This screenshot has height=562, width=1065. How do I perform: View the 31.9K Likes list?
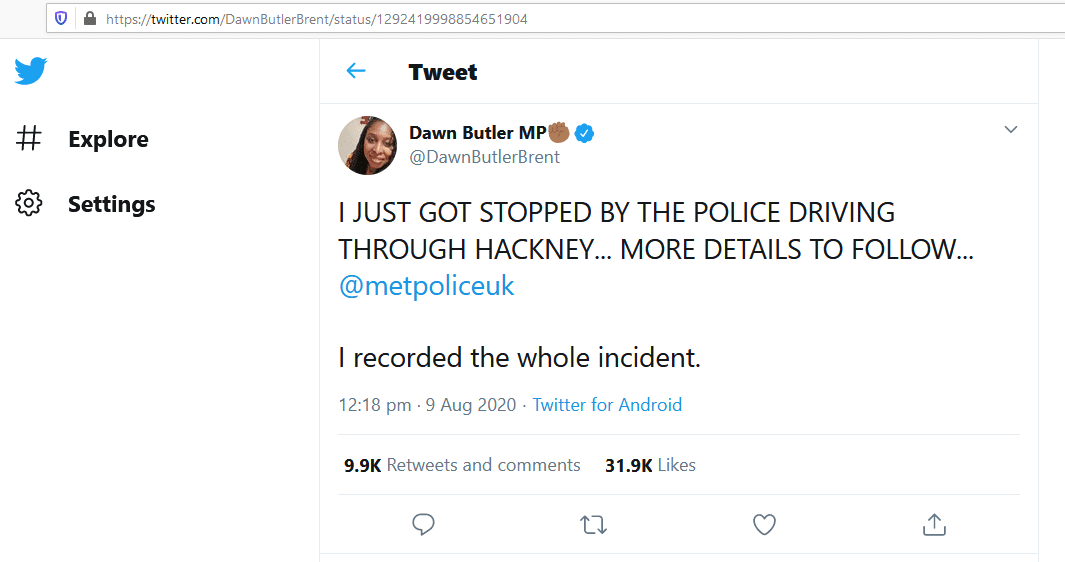pyautogui.click(x=650, y=465)
